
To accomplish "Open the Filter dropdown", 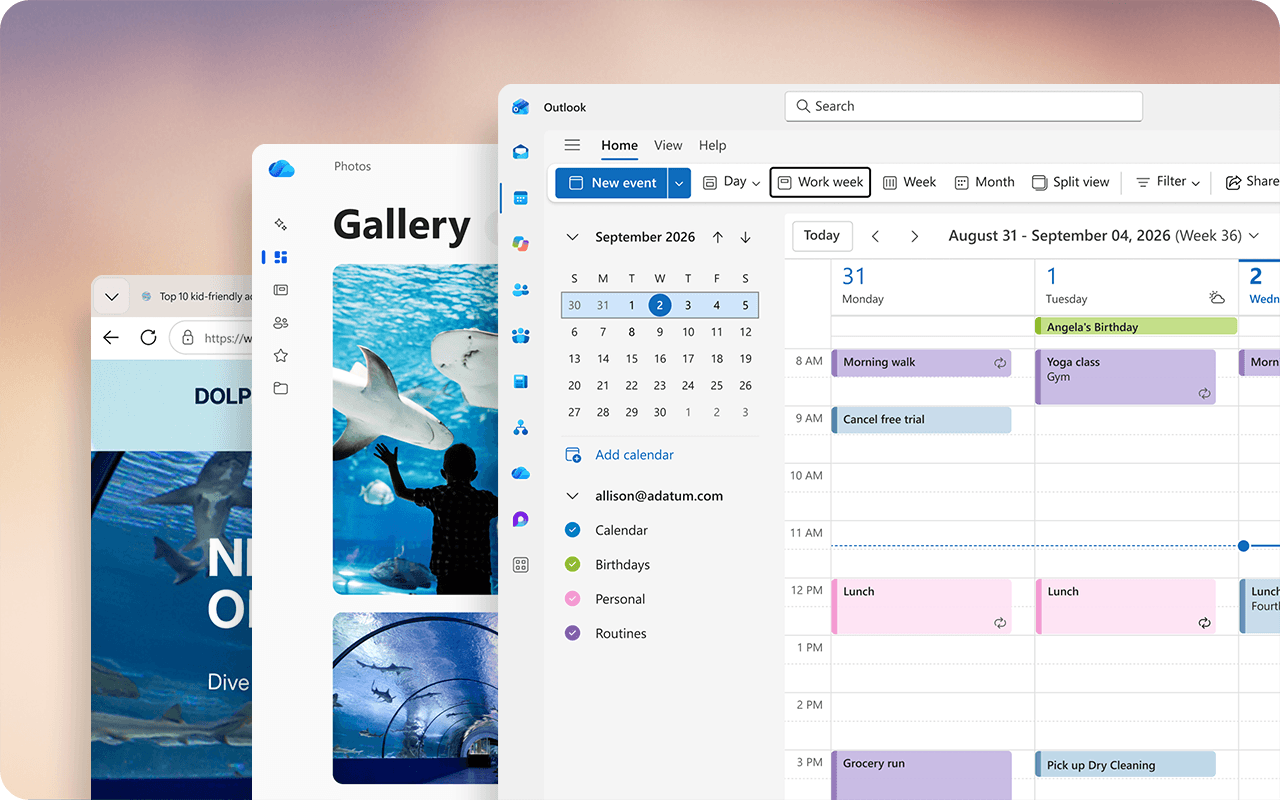I will tap(1167, 182).
